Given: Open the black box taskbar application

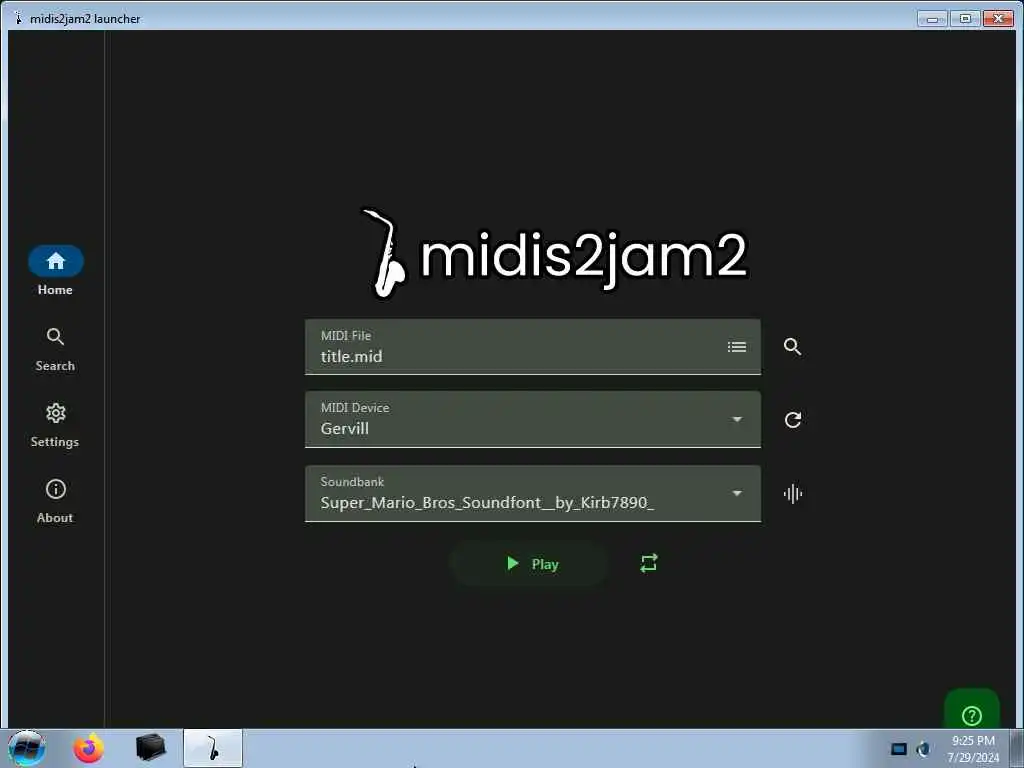Looking at the screenshot, I should point(151,748).
